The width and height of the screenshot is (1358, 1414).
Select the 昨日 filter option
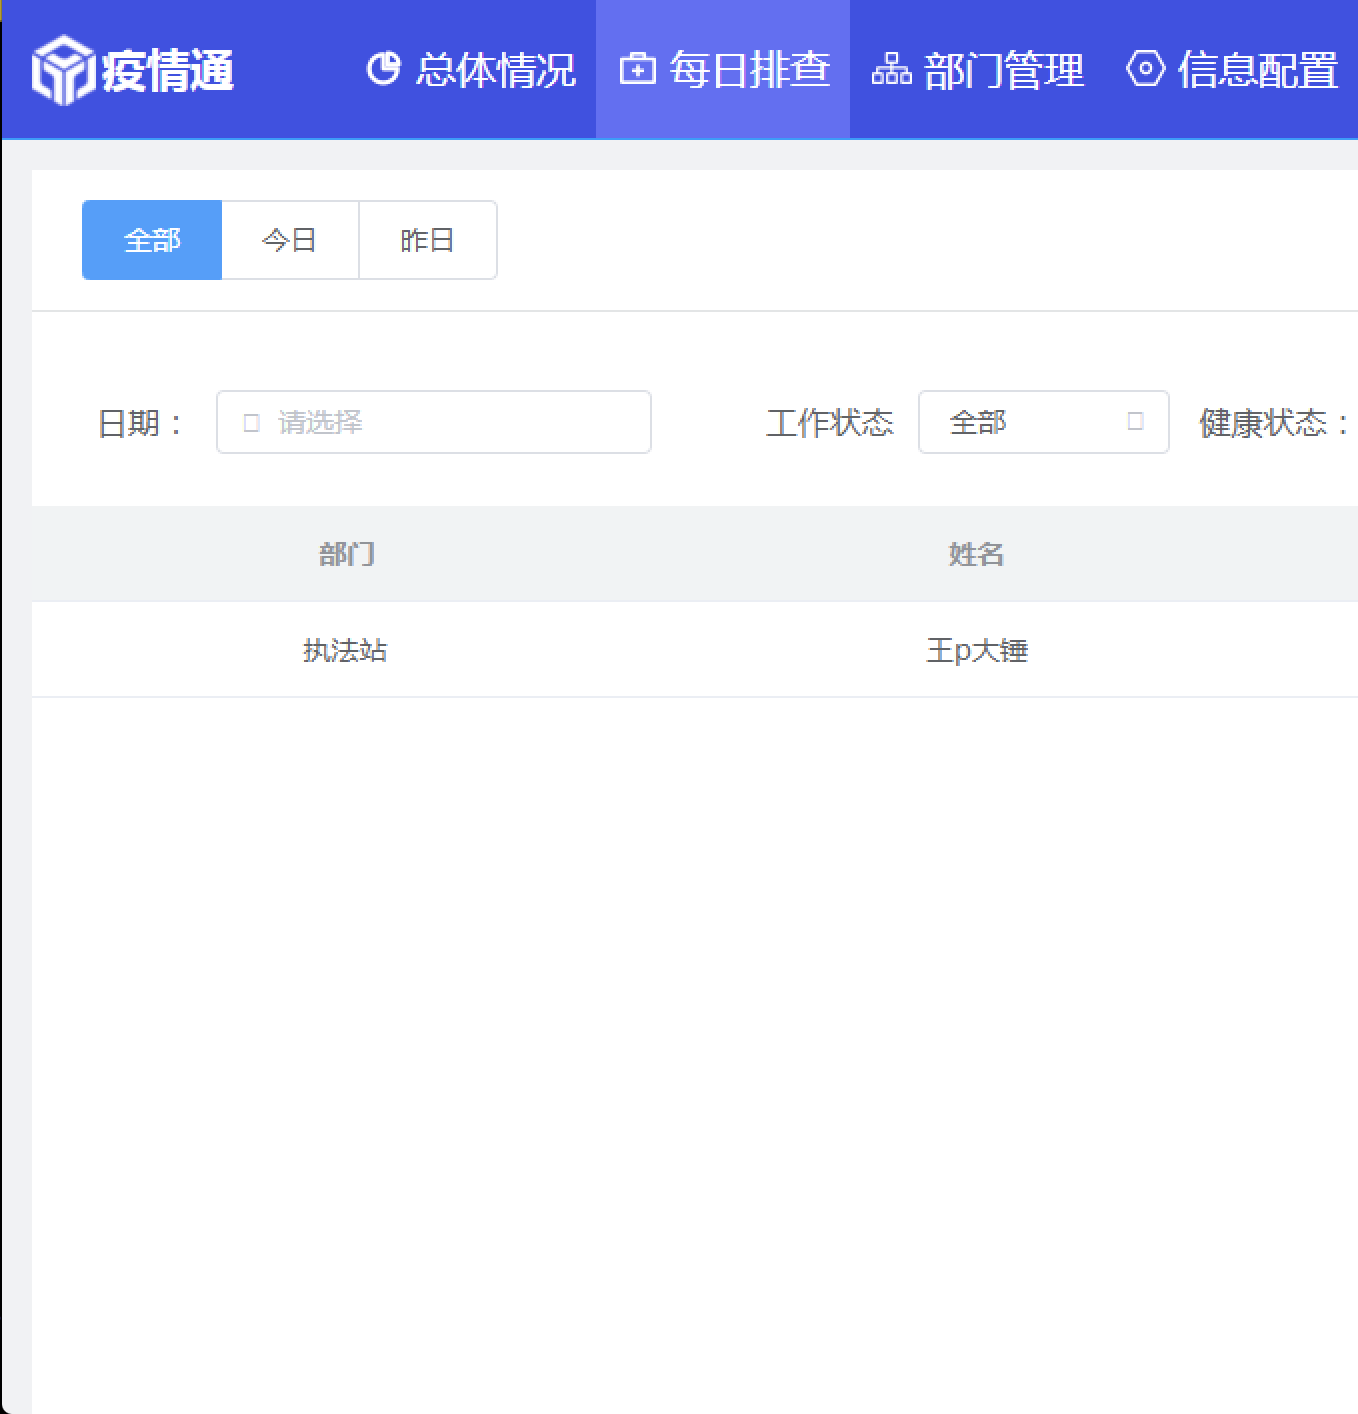[428, 240]
